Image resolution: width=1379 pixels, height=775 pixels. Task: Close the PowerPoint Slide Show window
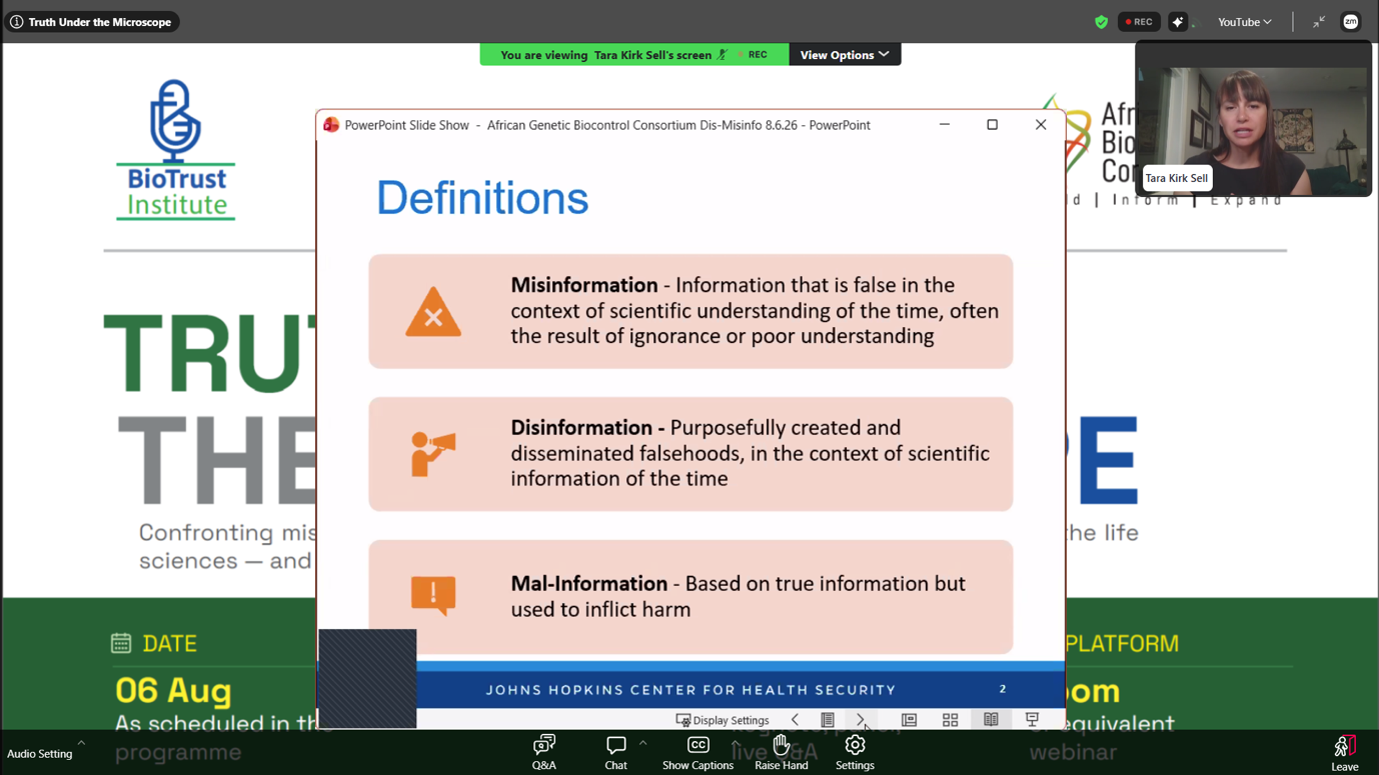tap(1041, 125)
